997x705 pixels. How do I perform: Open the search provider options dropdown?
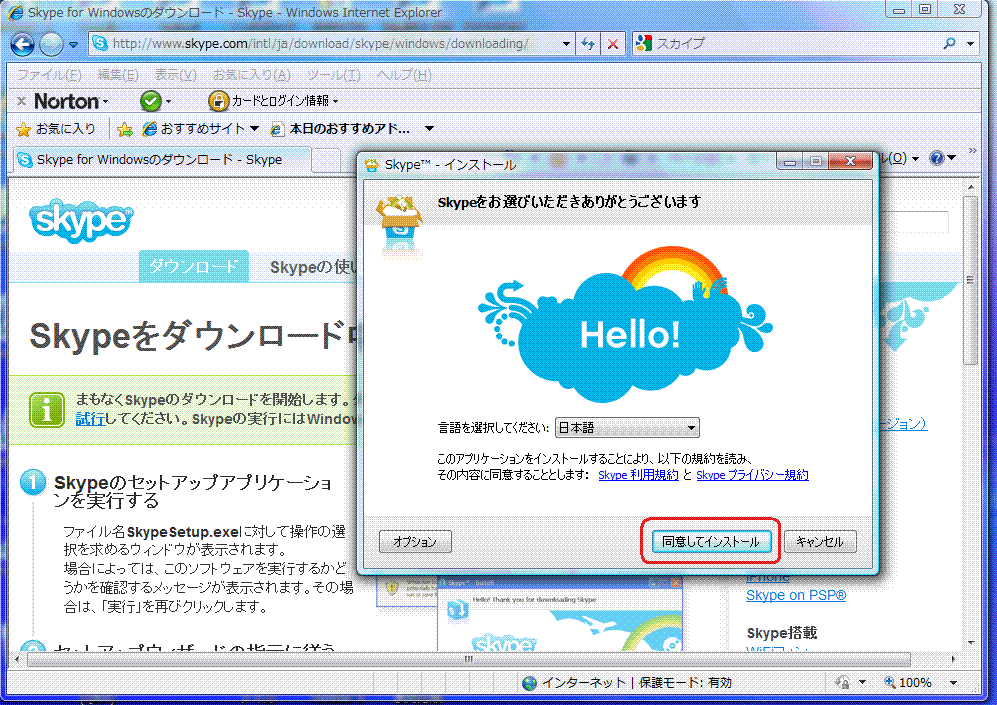[x=970, y=44]
